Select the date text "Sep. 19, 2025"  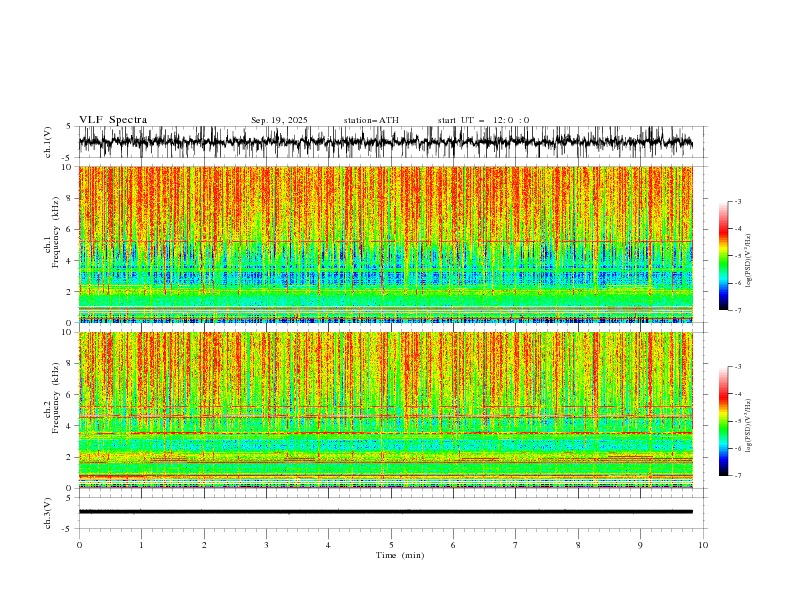pyautogui.click(x=279, y=120)
